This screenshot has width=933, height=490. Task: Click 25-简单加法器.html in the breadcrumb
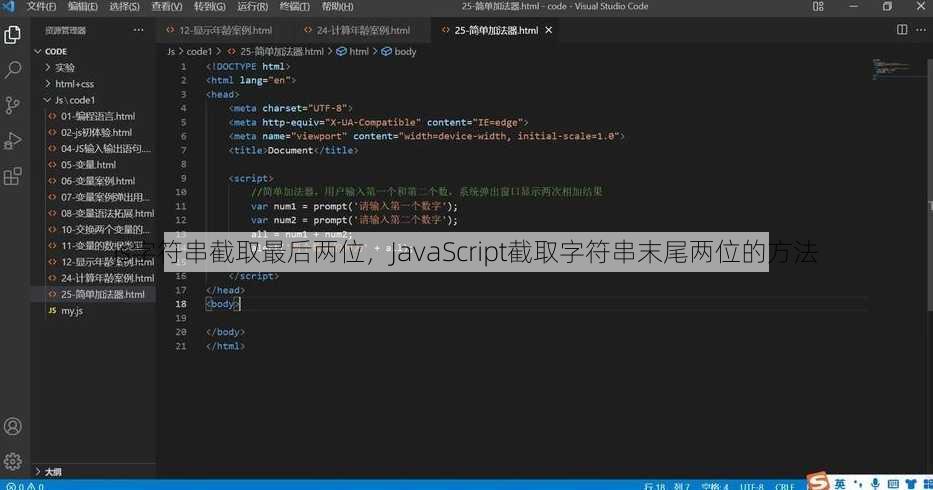coord(275,52)
